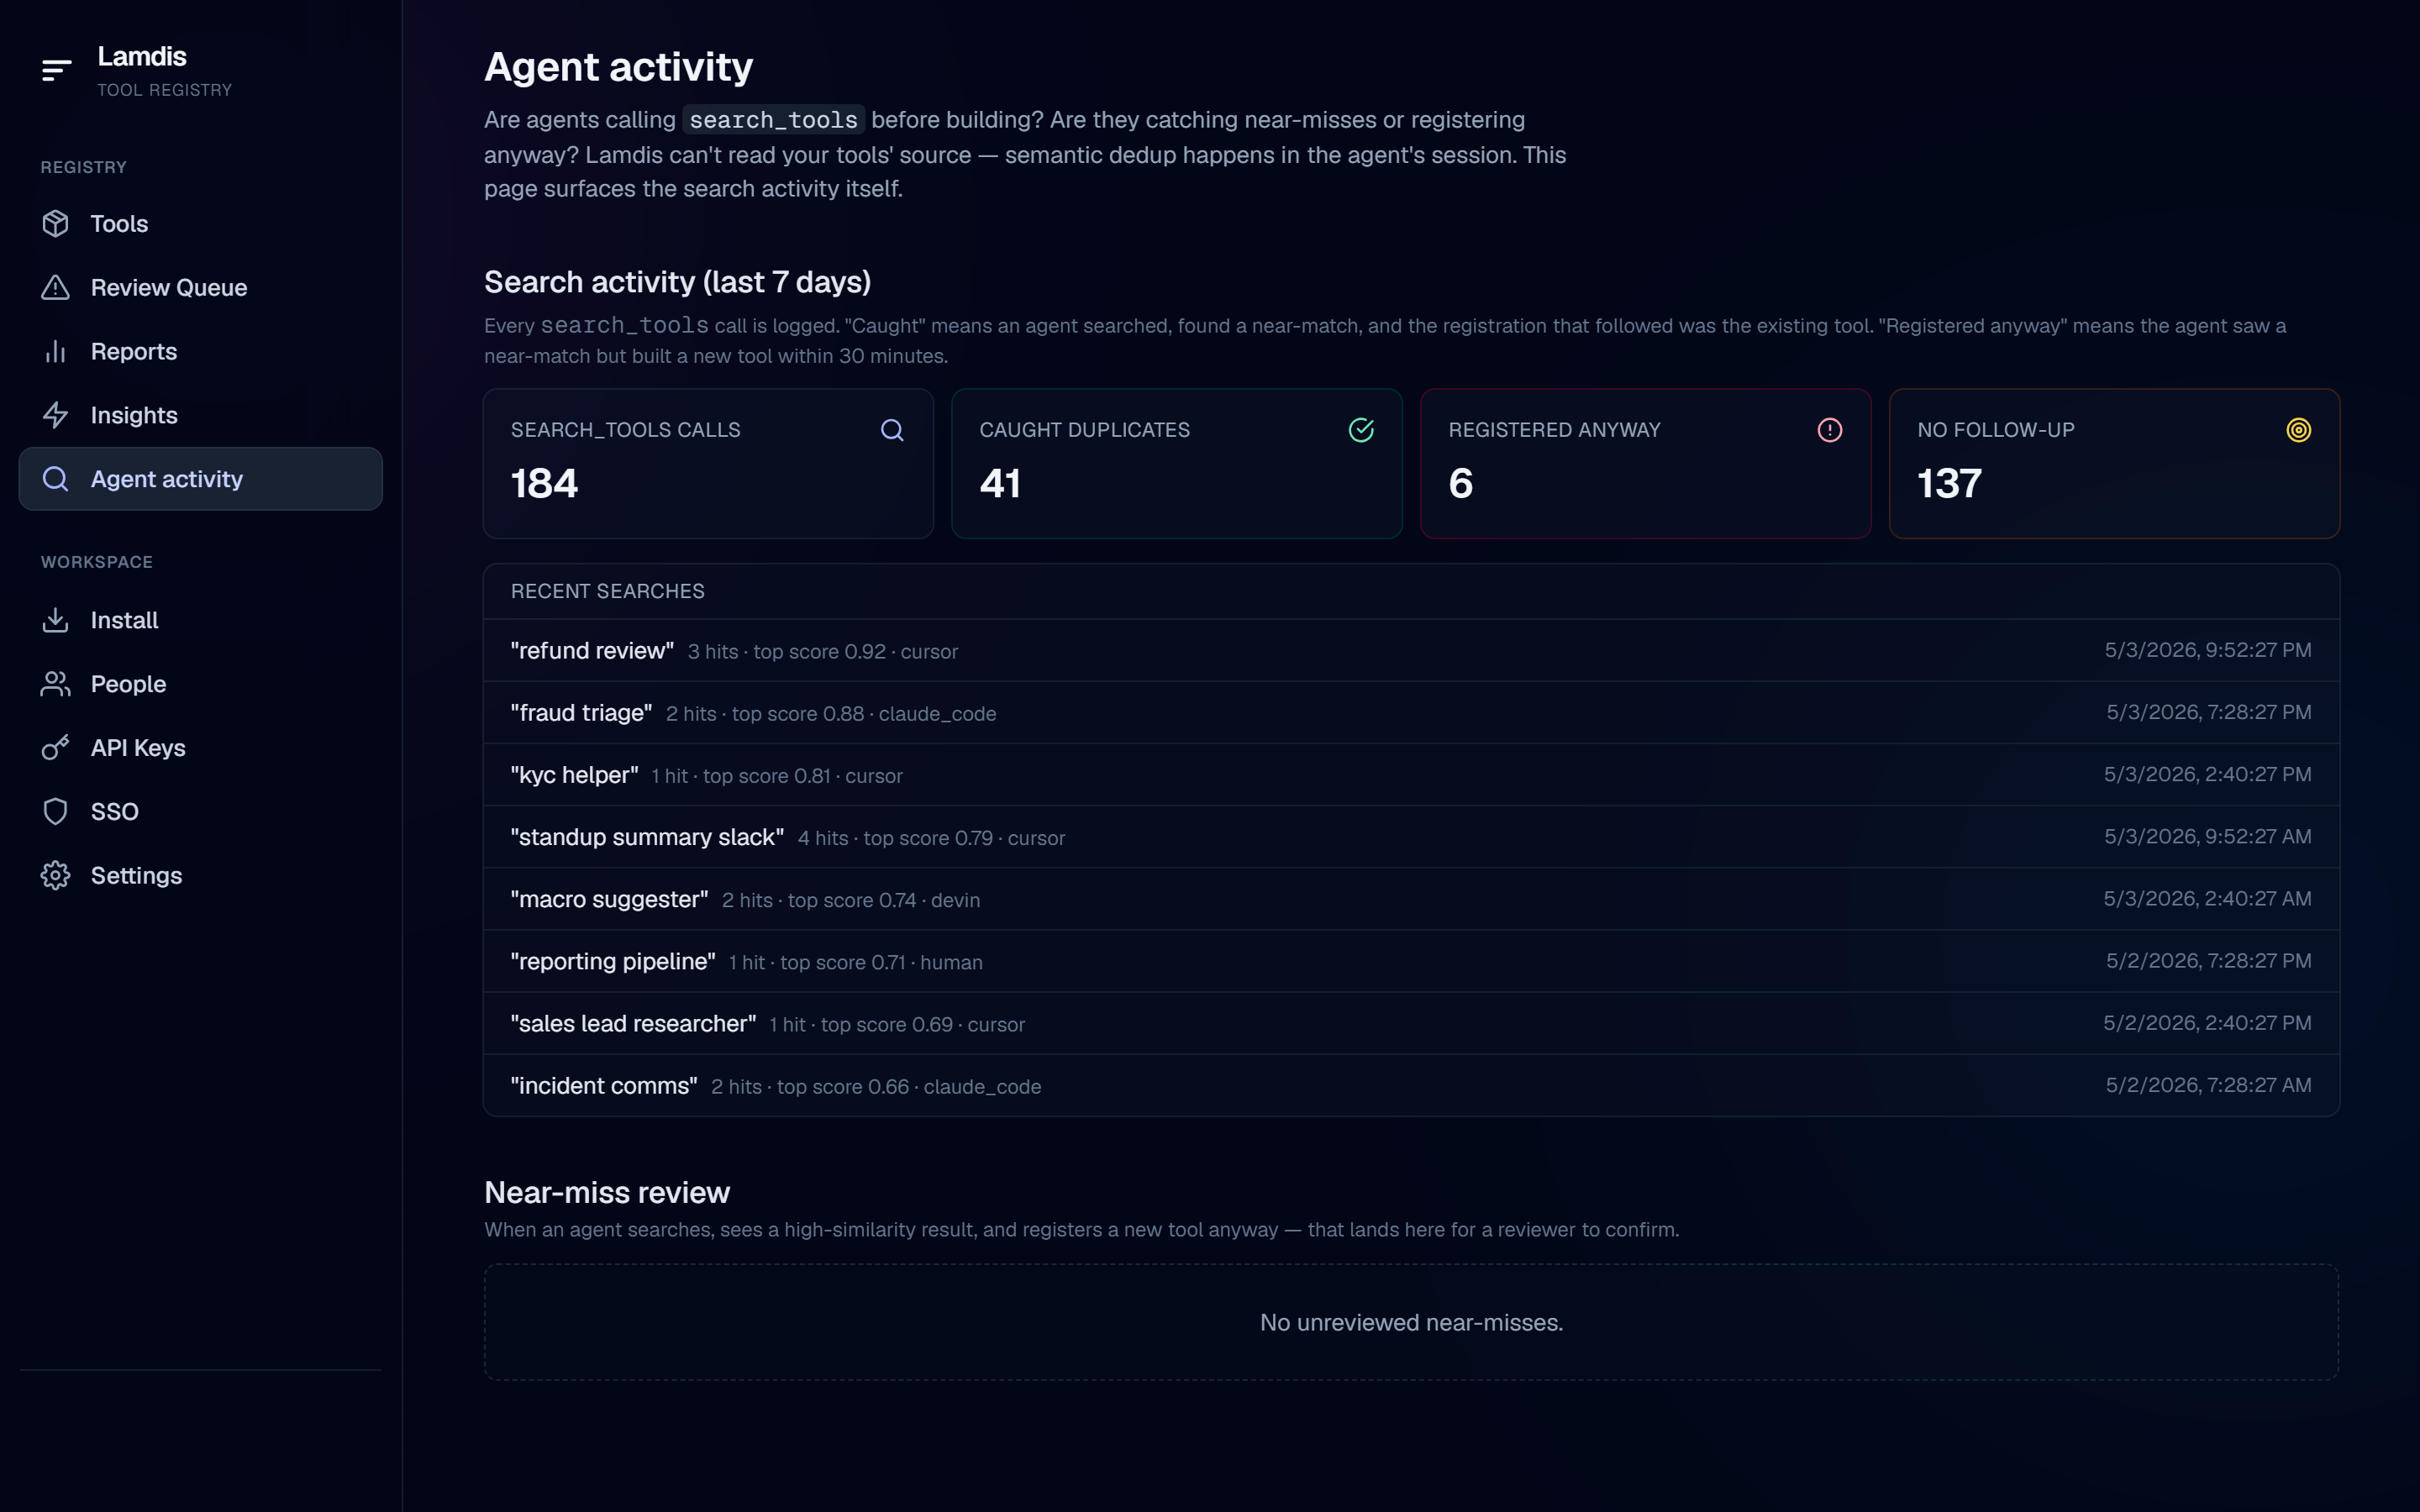Click the 137 no follow-up value

pos(1949,484)
